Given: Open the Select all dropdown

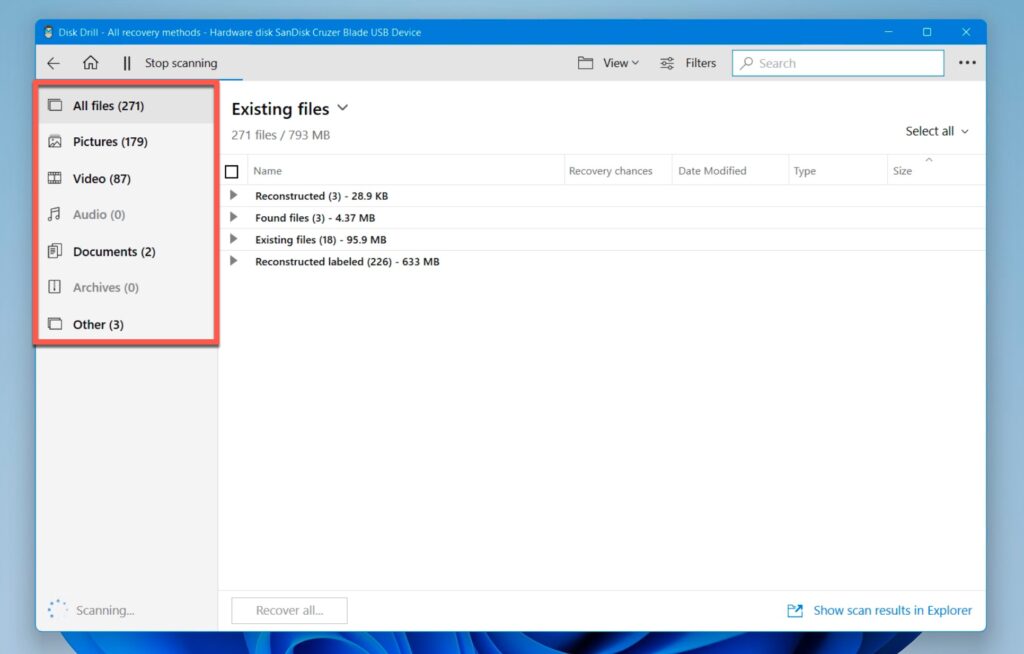Looking at the screenshot, I should click(x=936, y=130).
